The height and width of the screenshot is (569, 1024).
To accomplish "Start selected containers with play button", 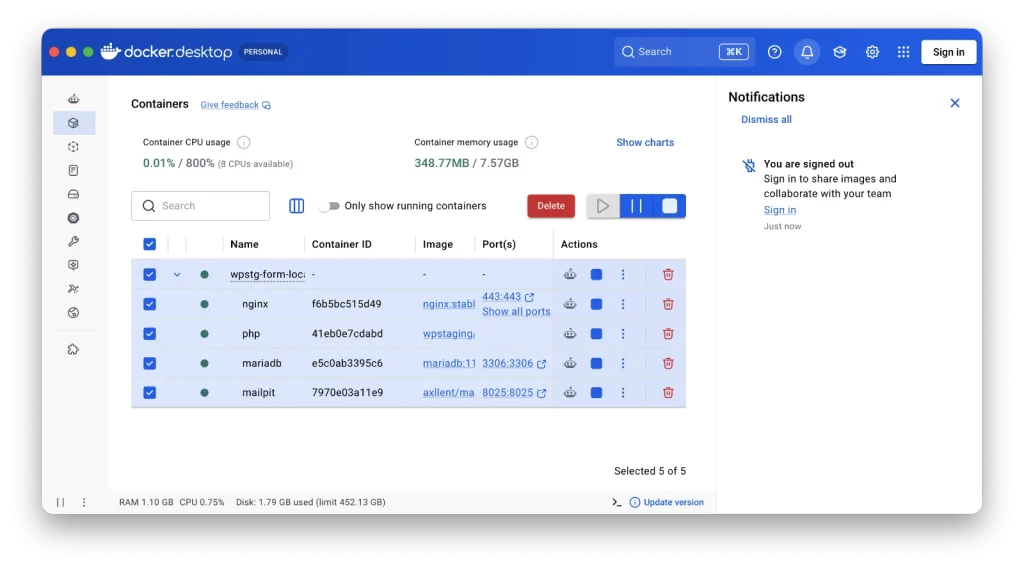I will (x=603, y=206).
